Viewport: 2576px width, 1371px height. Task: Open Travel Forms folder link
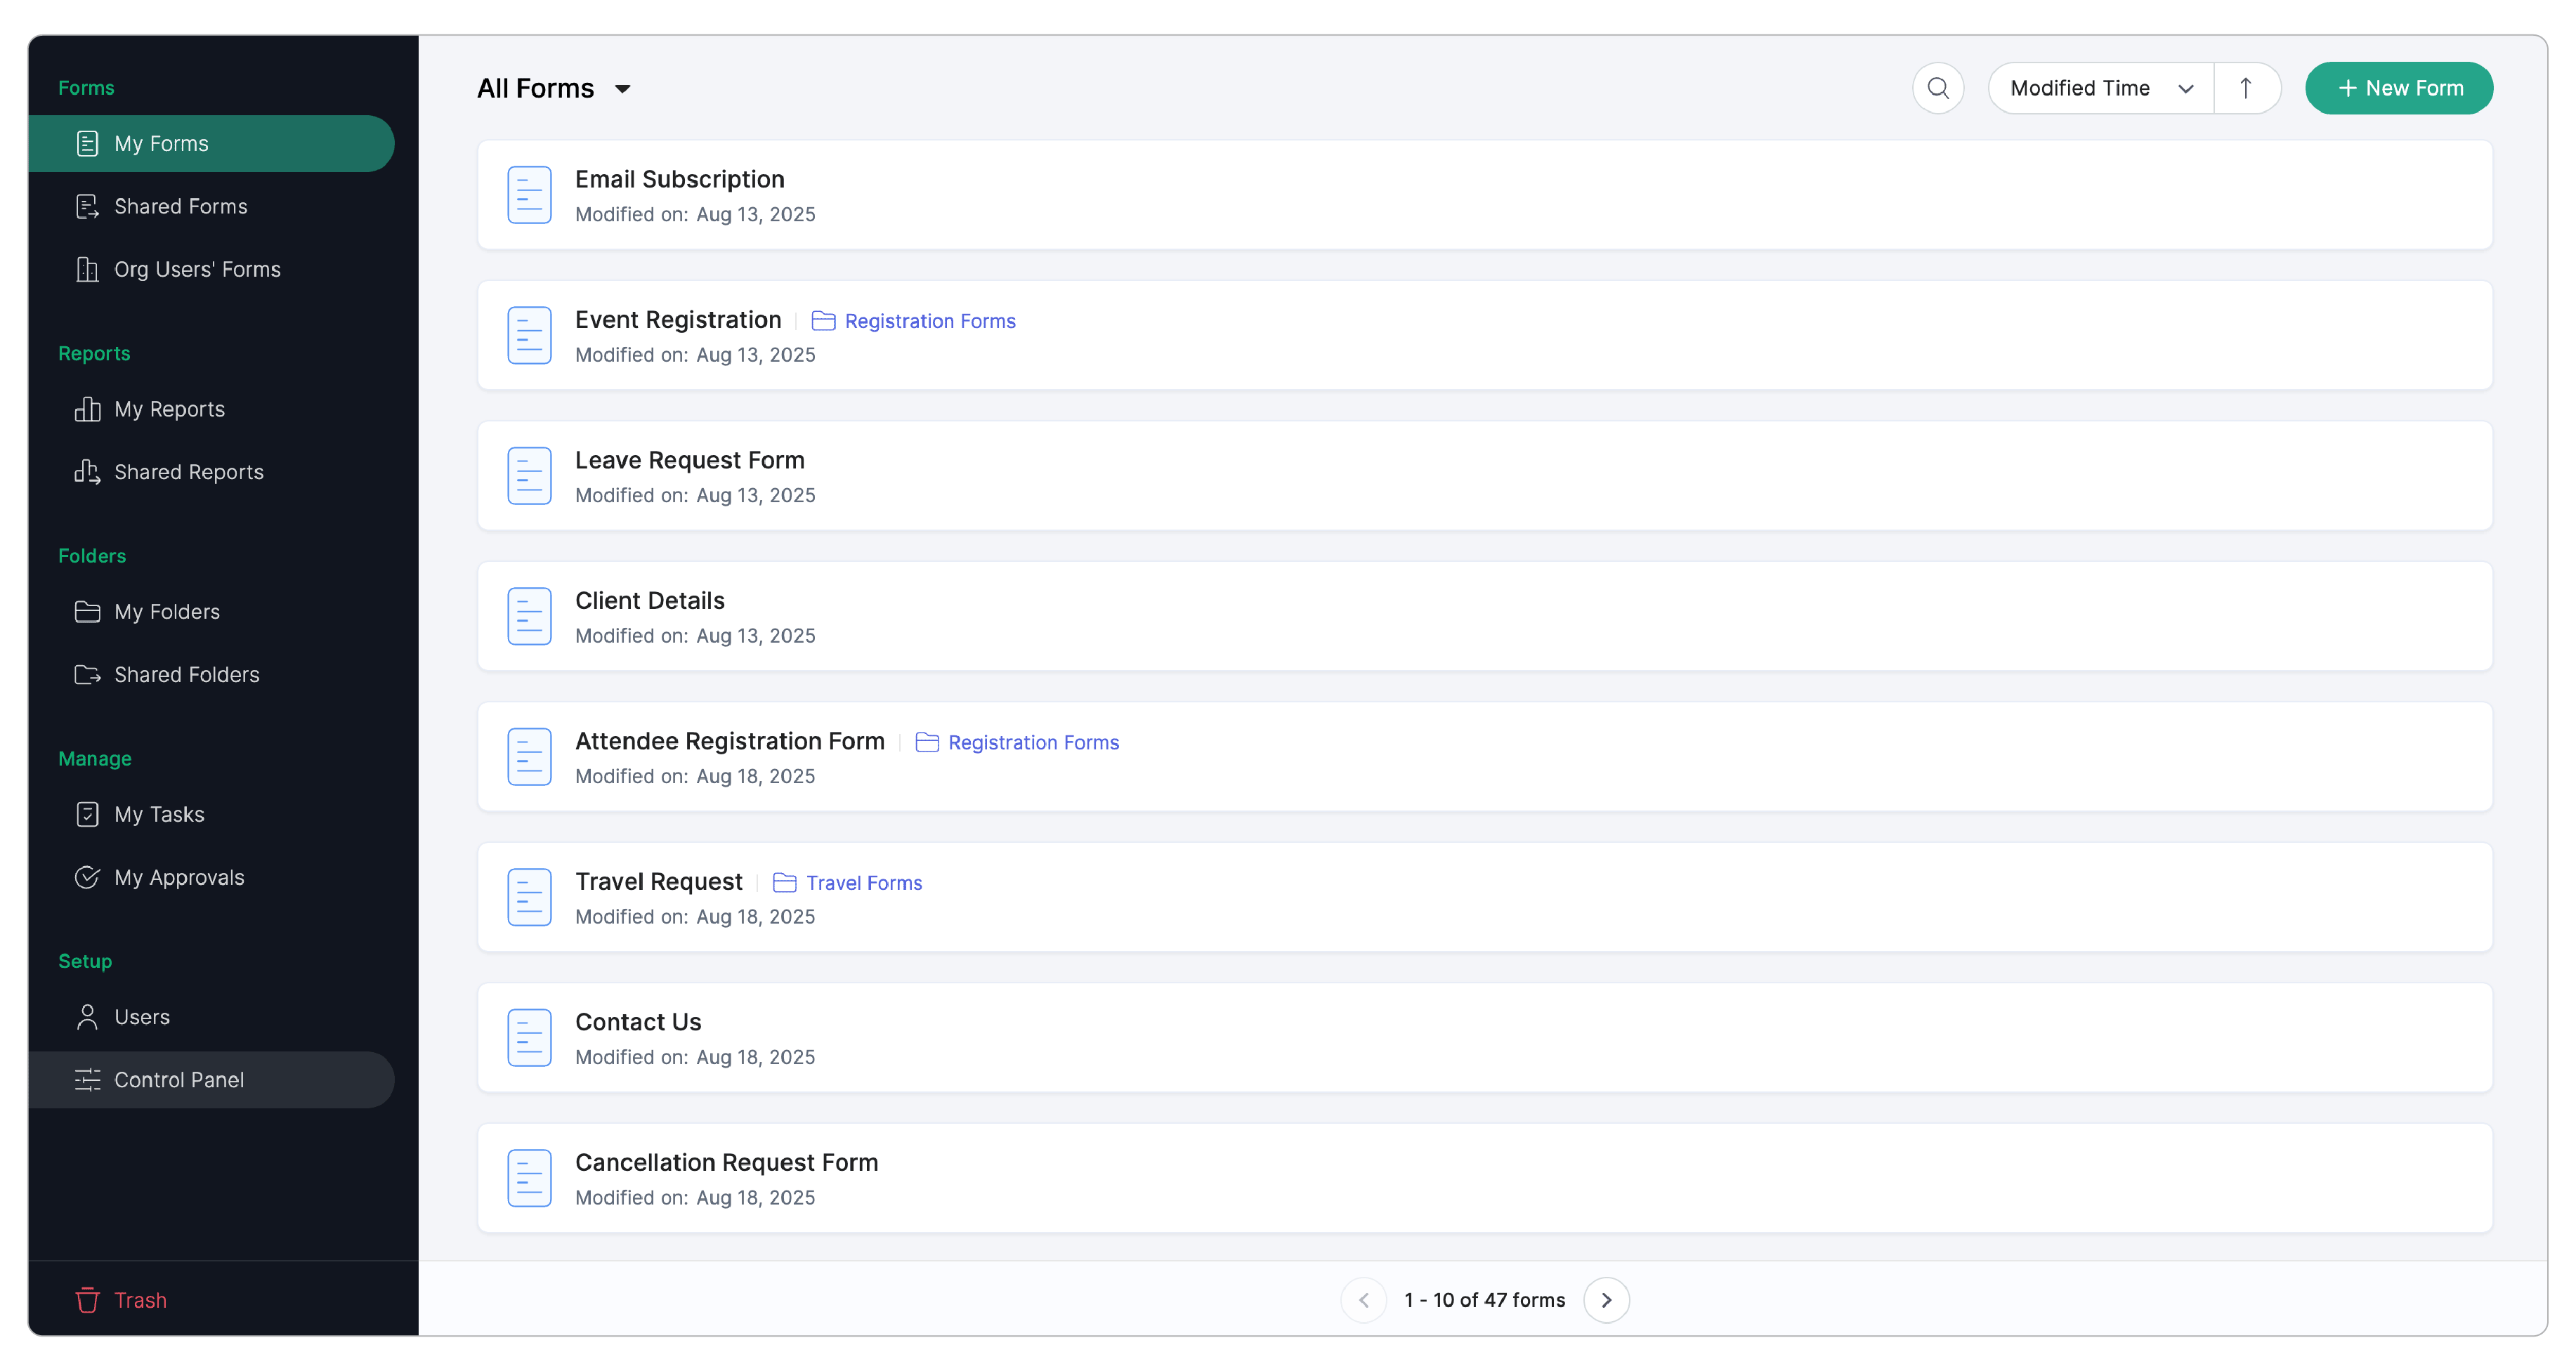click(863, 883)
